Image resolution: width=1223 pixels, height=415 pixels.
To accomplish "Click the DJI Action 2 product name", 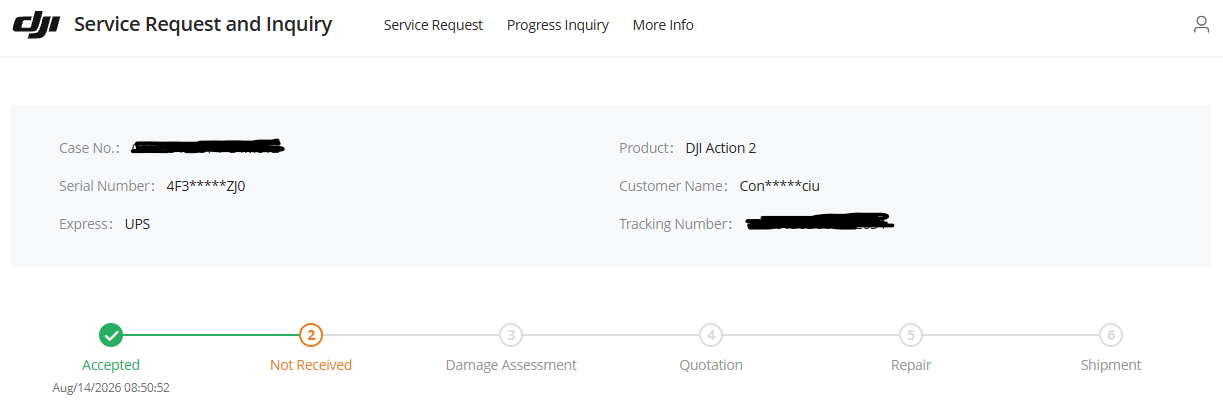I will click(721, 148).
